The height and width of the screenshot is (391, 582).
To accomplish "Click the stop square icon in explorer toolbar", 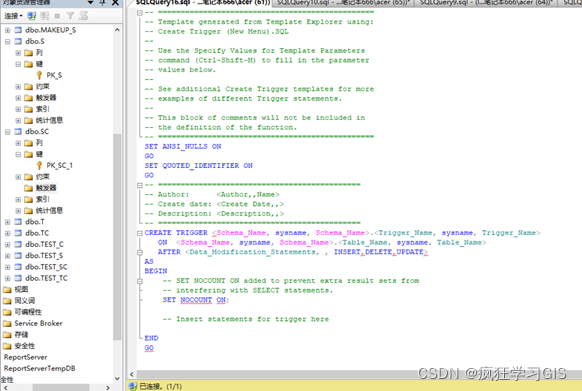I will click(57, 16).
